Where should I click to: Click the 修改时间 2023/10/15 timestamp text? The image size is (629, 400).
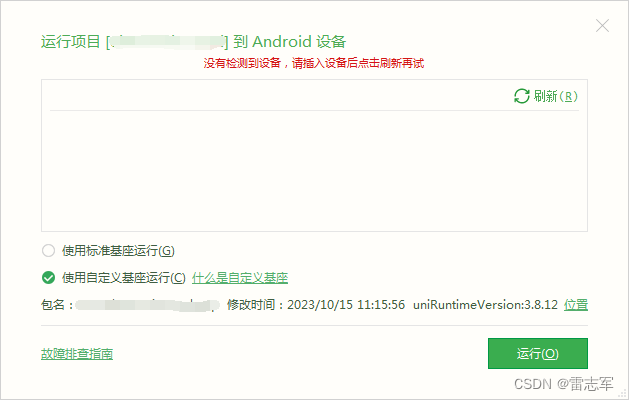(x=316, y=305)
